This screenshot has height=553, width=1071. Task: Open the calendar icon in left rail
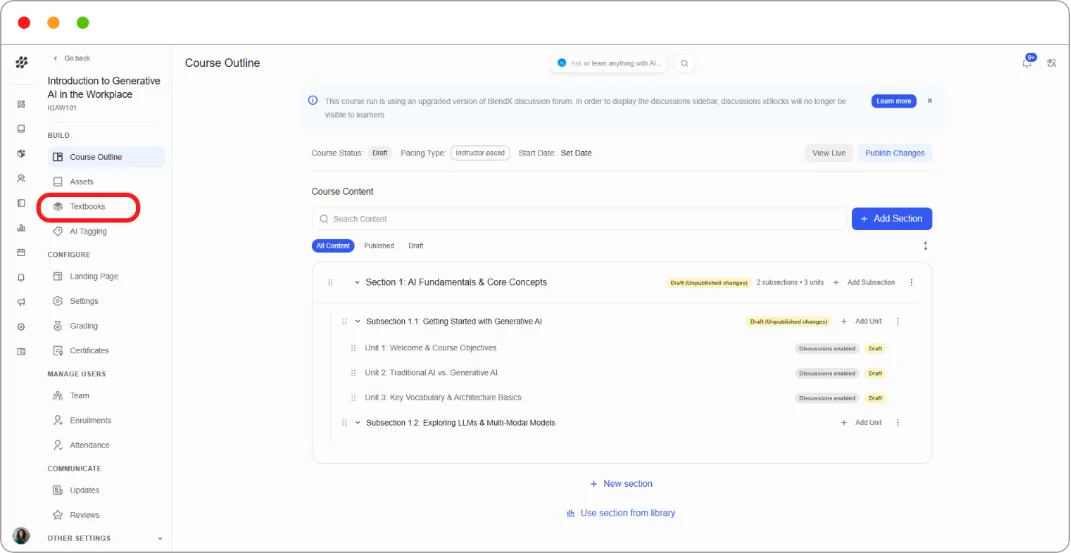click(x=21, y=253)
